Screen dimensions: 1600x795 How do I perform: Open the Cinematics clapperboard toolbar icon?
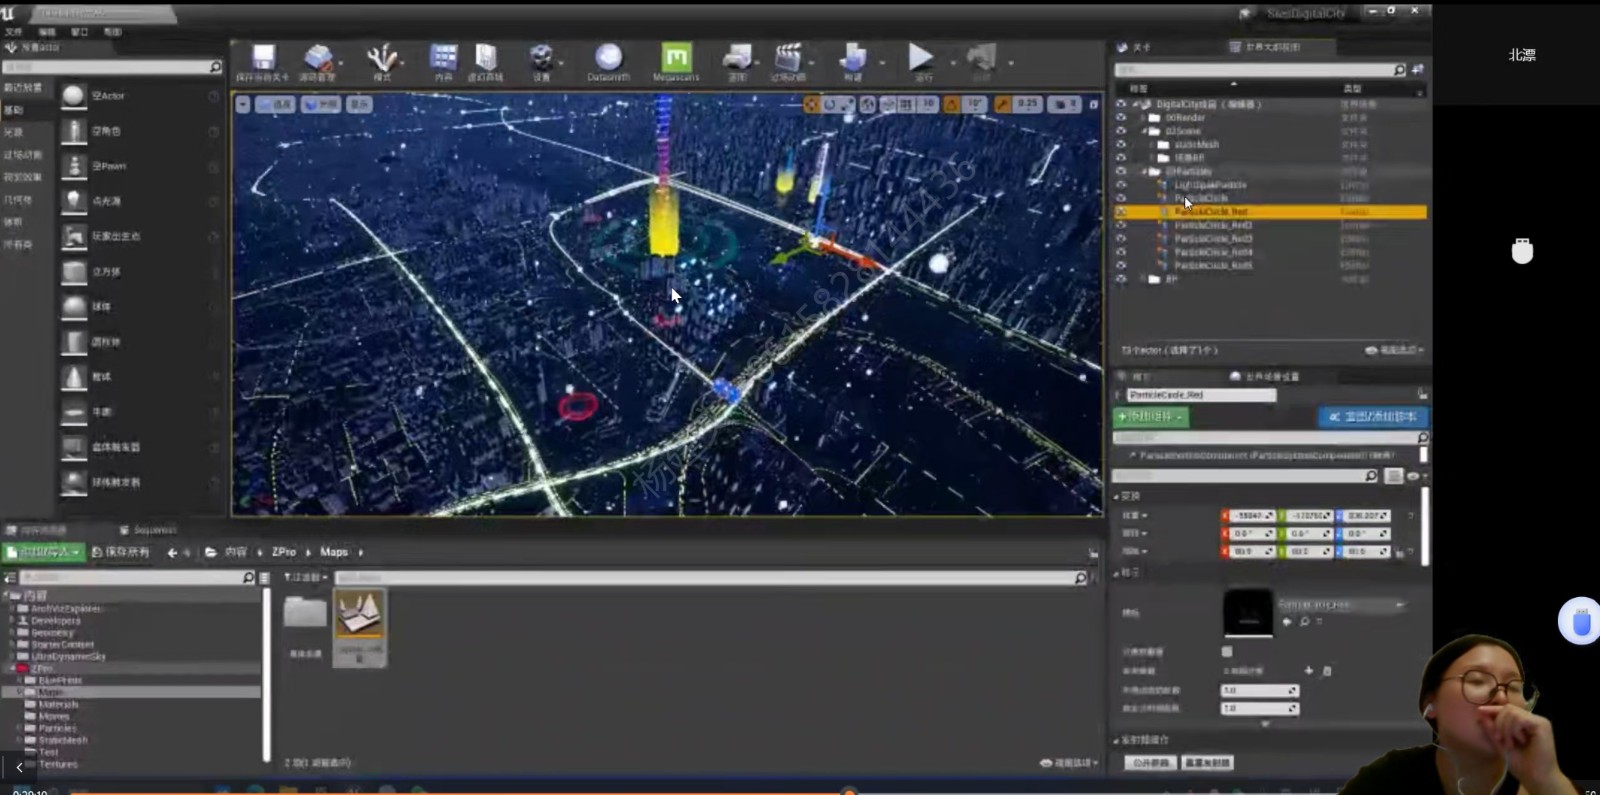coord(788,58)
